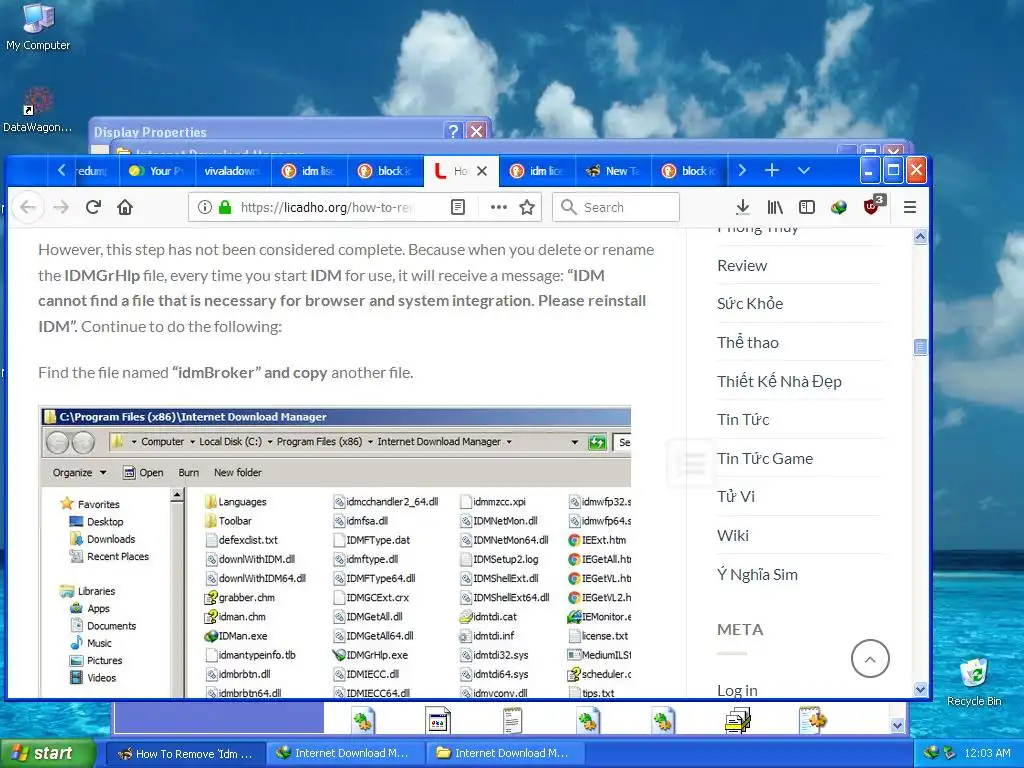The height and width of the screenshot is (768, 1024).
Task: Open the Tử Vi category link
Action: point(735,497)
